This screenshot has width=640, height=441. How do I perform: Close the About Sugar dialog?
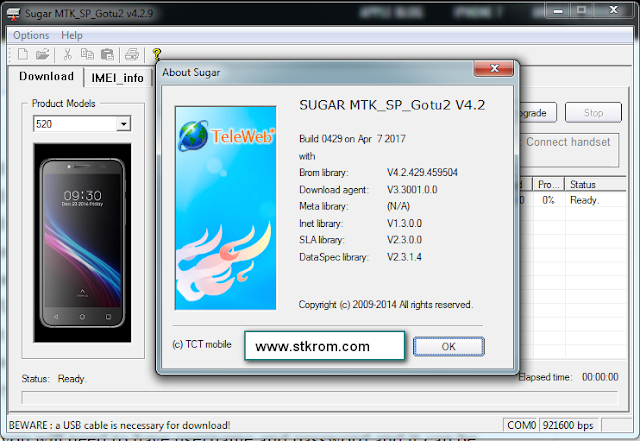[x=494, y=68]
